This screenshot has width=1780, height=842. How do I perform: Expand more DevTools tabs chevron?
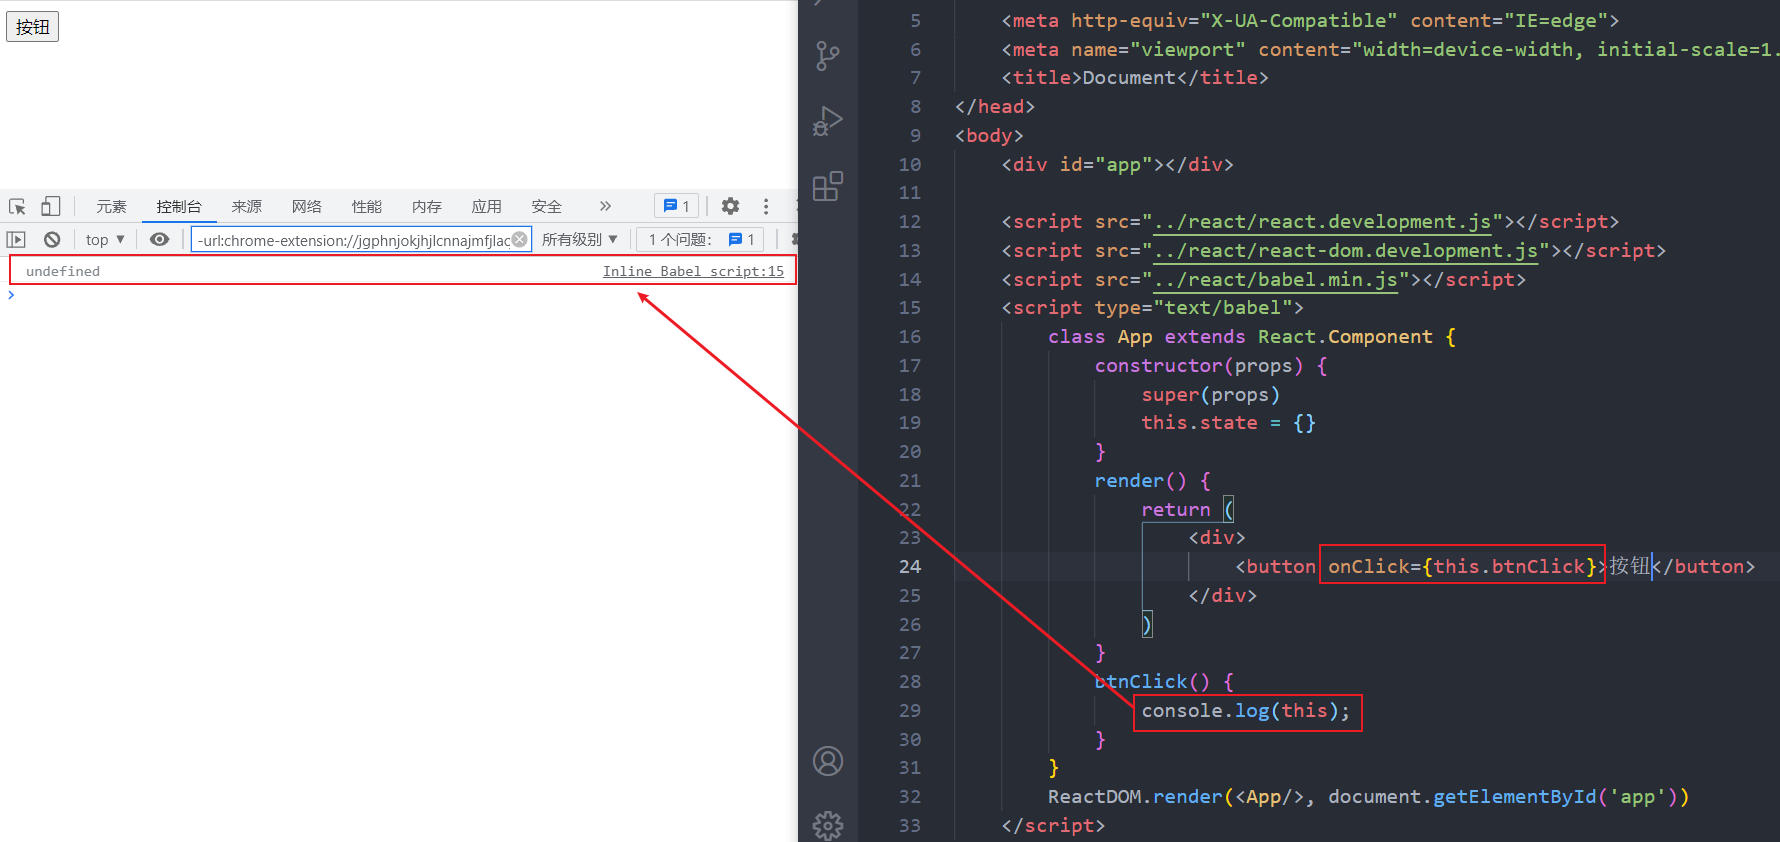pos(605,206)
